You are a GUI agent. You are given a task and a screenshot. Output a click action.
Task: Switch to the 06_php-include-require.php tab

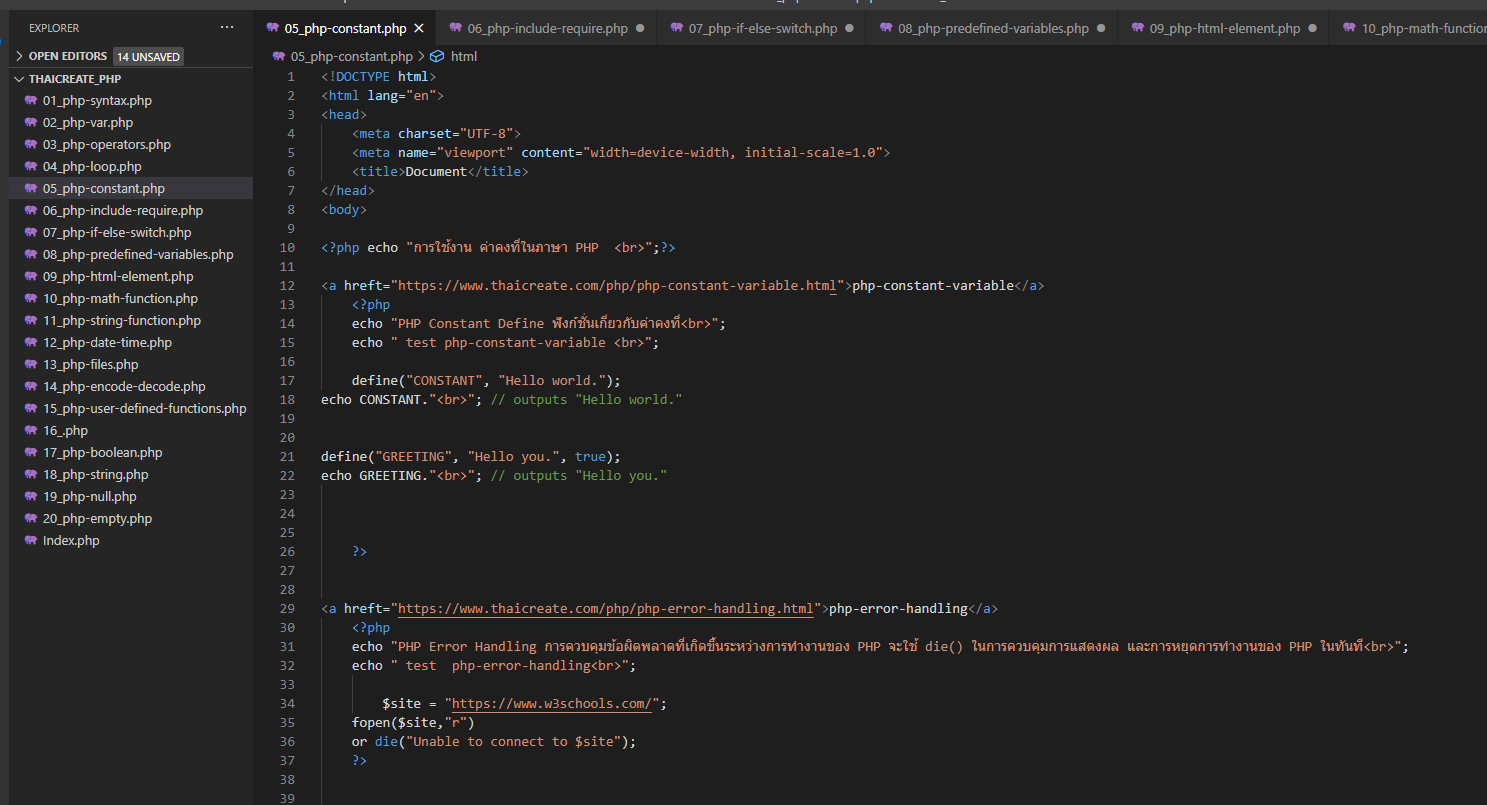point(547,28)
